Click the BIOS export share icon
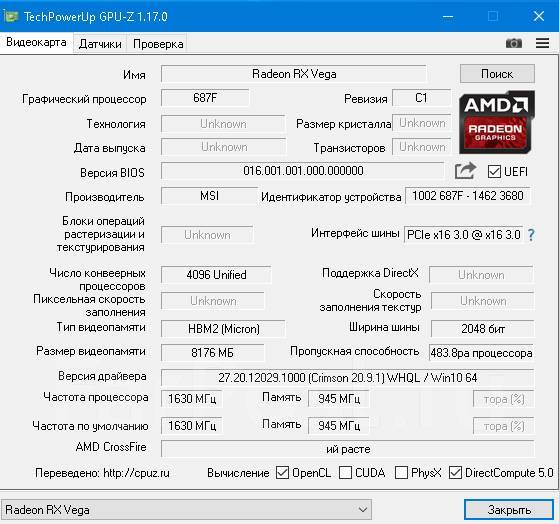The height and width of the screenshot is (524, 559). (x=466, y=171)
